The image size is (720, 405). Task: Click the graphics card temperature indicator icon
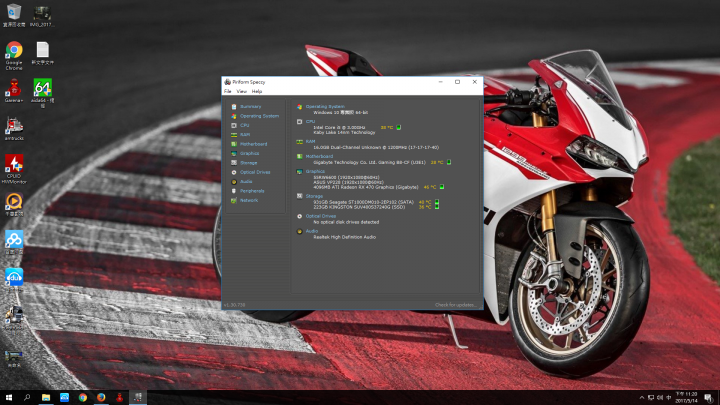(x=442, y=187)
